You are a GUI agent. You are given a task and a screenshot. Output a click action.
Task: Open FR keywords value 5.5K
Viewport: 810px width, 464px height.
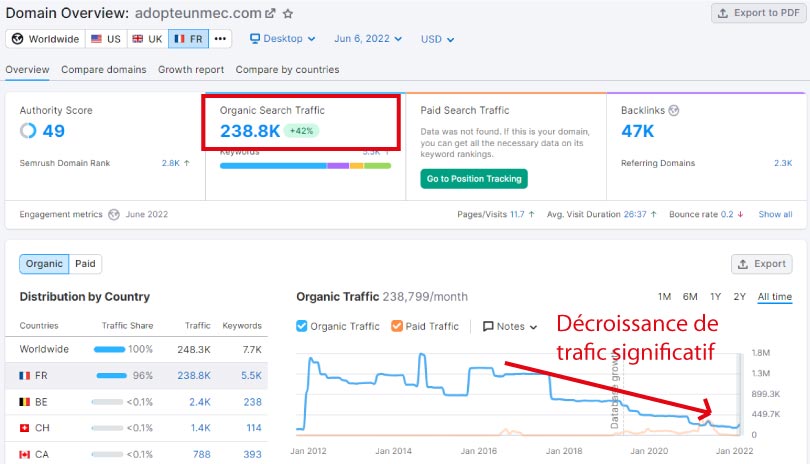coord(251,376)
